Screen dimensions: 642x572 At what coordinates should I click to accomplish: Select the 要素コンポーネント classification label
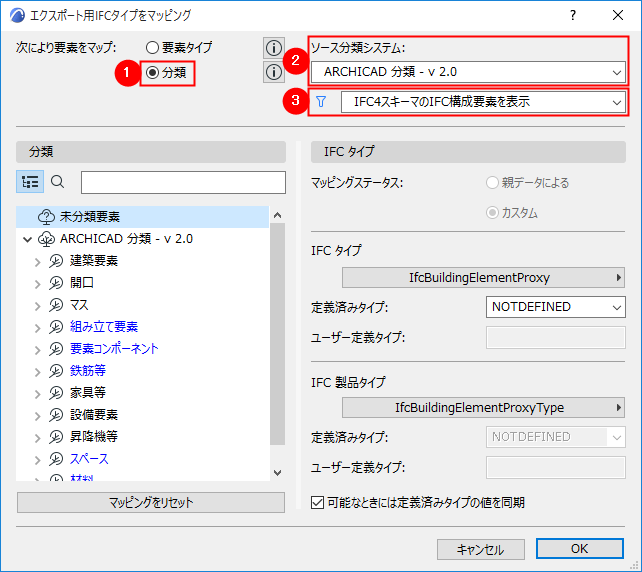pos(114,349)
